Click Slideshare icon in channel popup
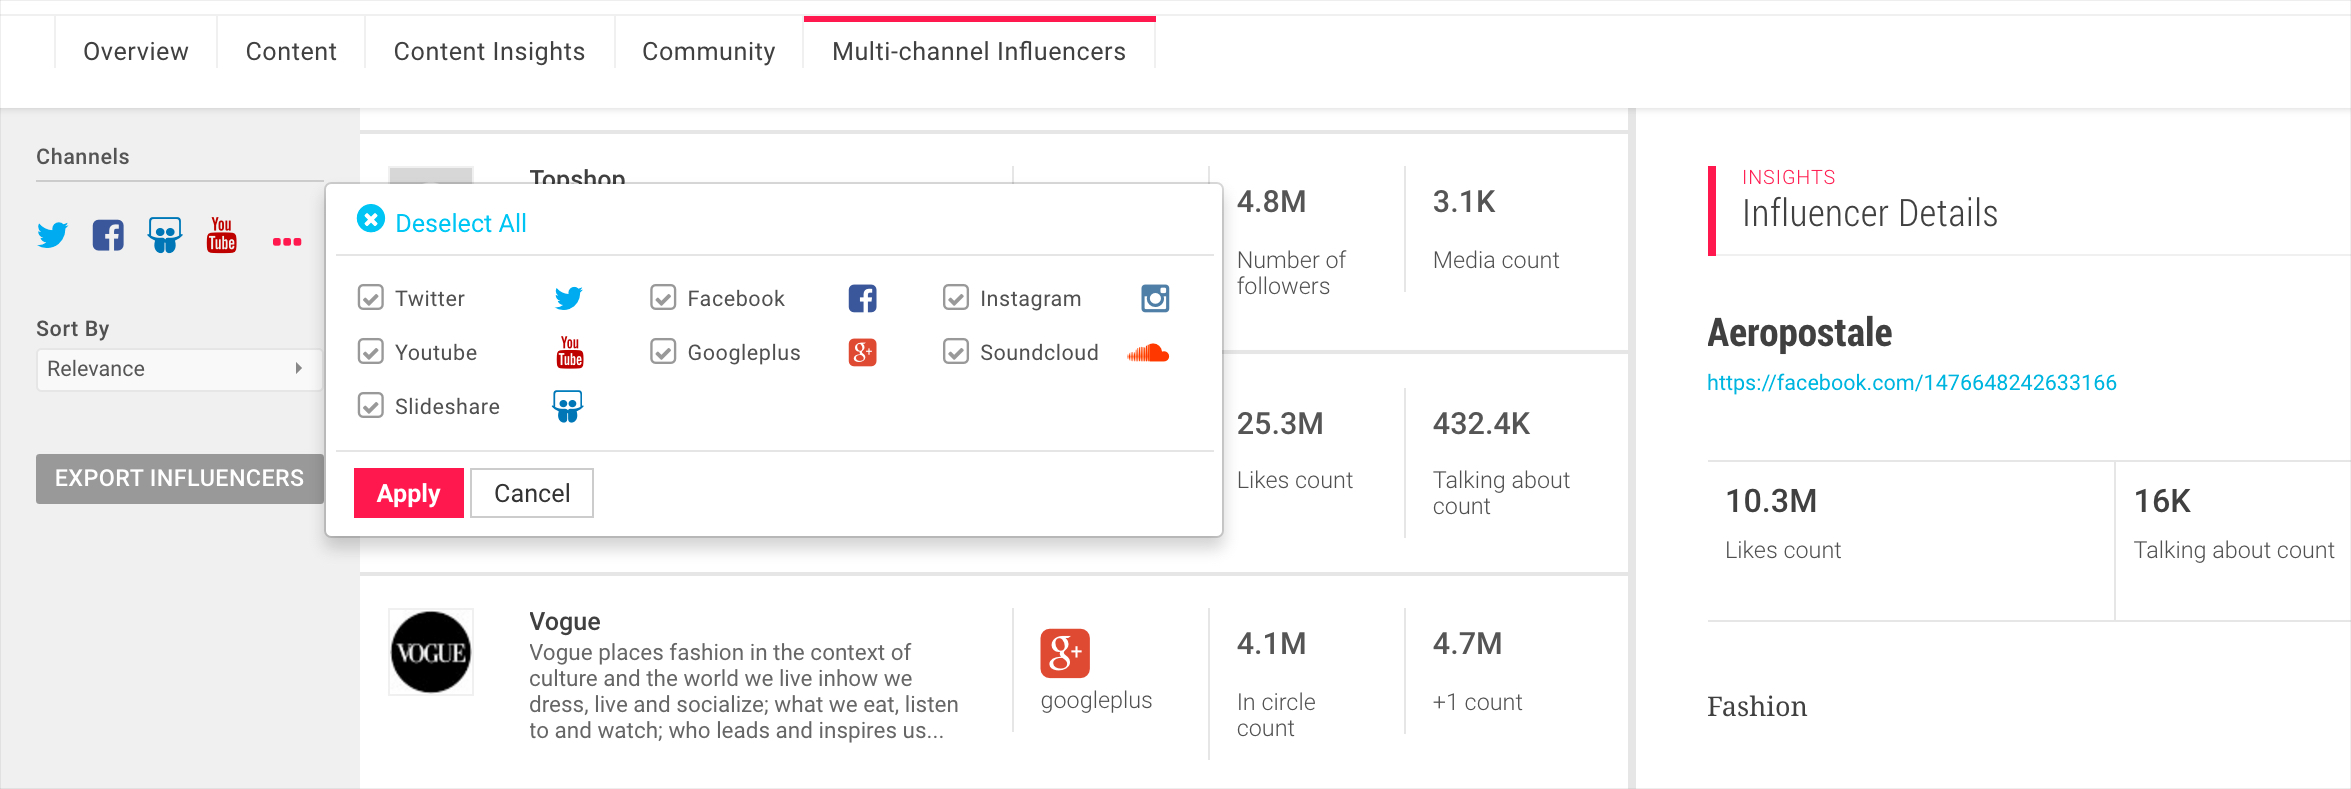 (x=568, y=406)
